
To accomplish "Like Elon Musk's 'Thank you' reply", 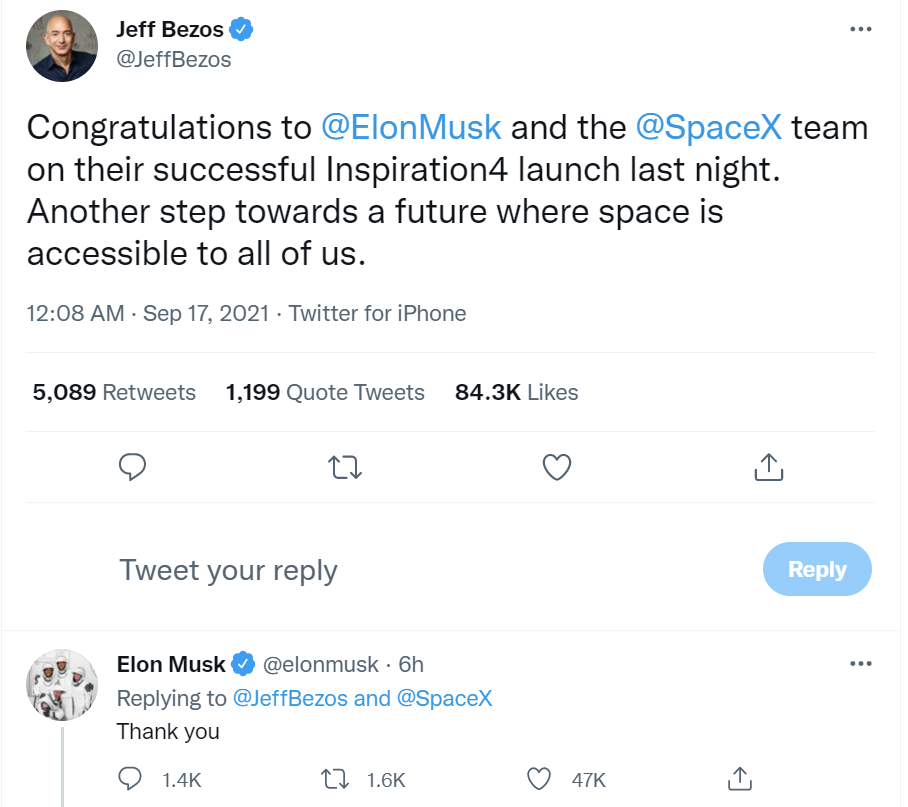I will (539, 778).
